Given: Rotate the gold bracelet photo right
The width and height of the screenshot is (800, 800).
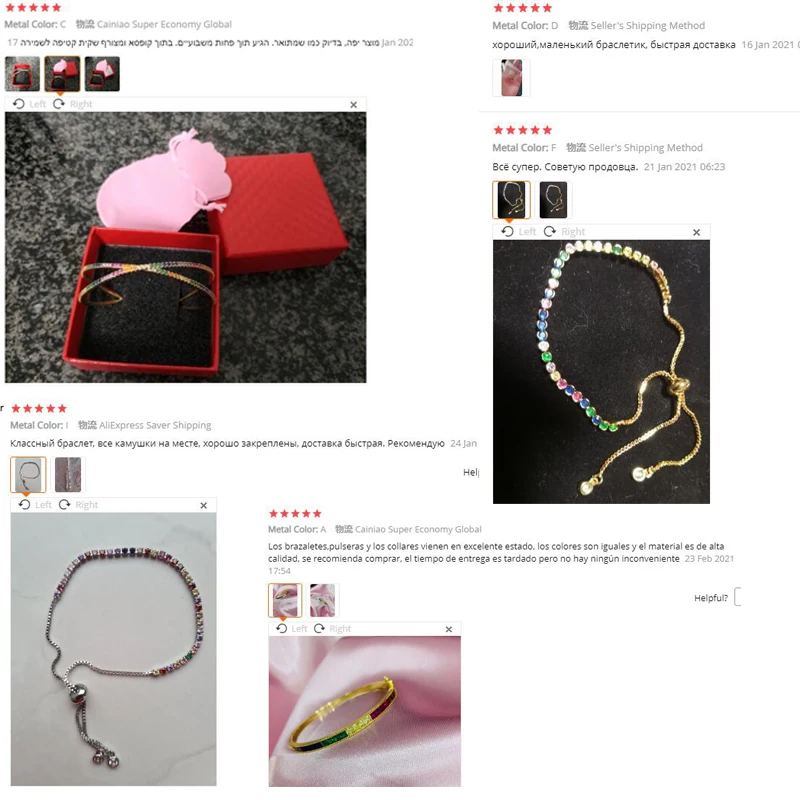Looking at the screenshot, I should point(564,232).
